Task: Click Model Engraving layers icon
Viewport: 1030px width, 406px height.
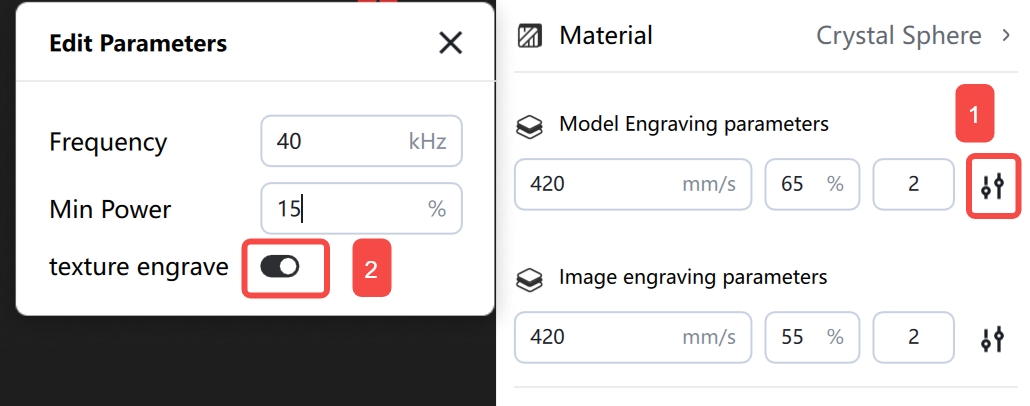Action: (529, 126)
